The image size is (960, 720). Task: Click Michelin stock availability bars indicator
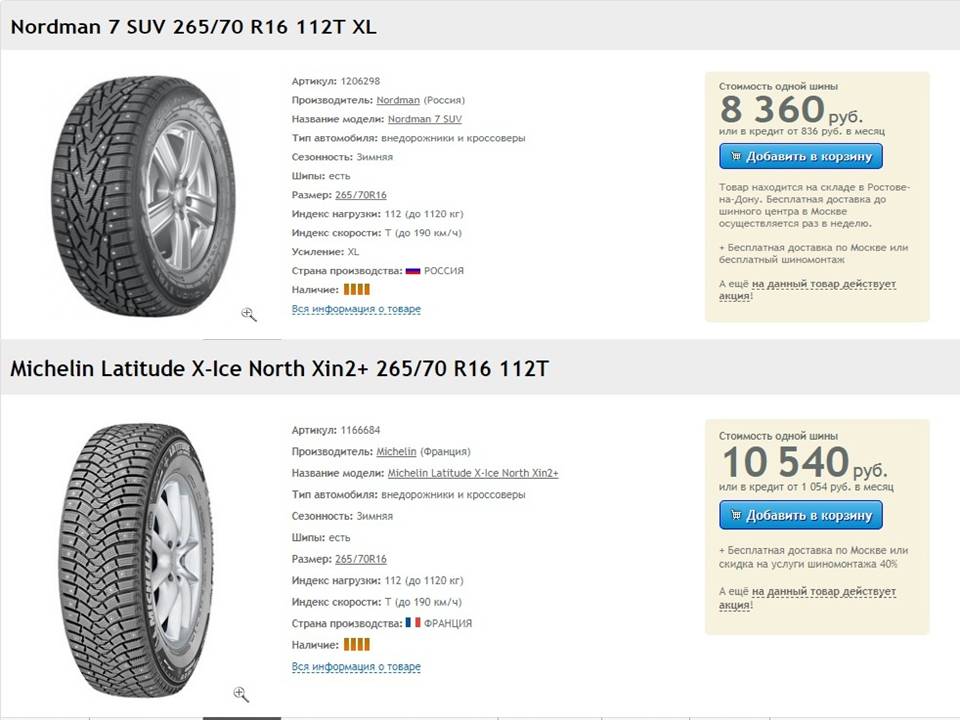tap(357, 644)
